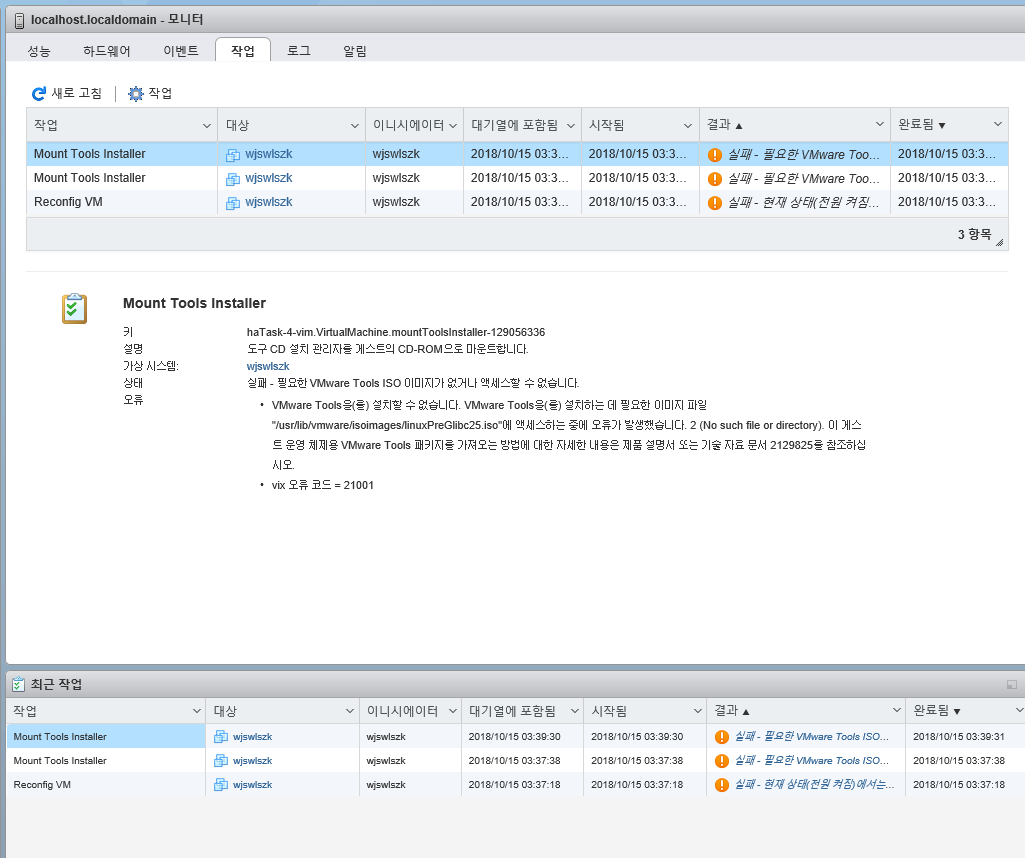Screen dimensions: 1025x858
Task: Click warning icon in second Mount Tools Installer row
Action: (714, 179)
